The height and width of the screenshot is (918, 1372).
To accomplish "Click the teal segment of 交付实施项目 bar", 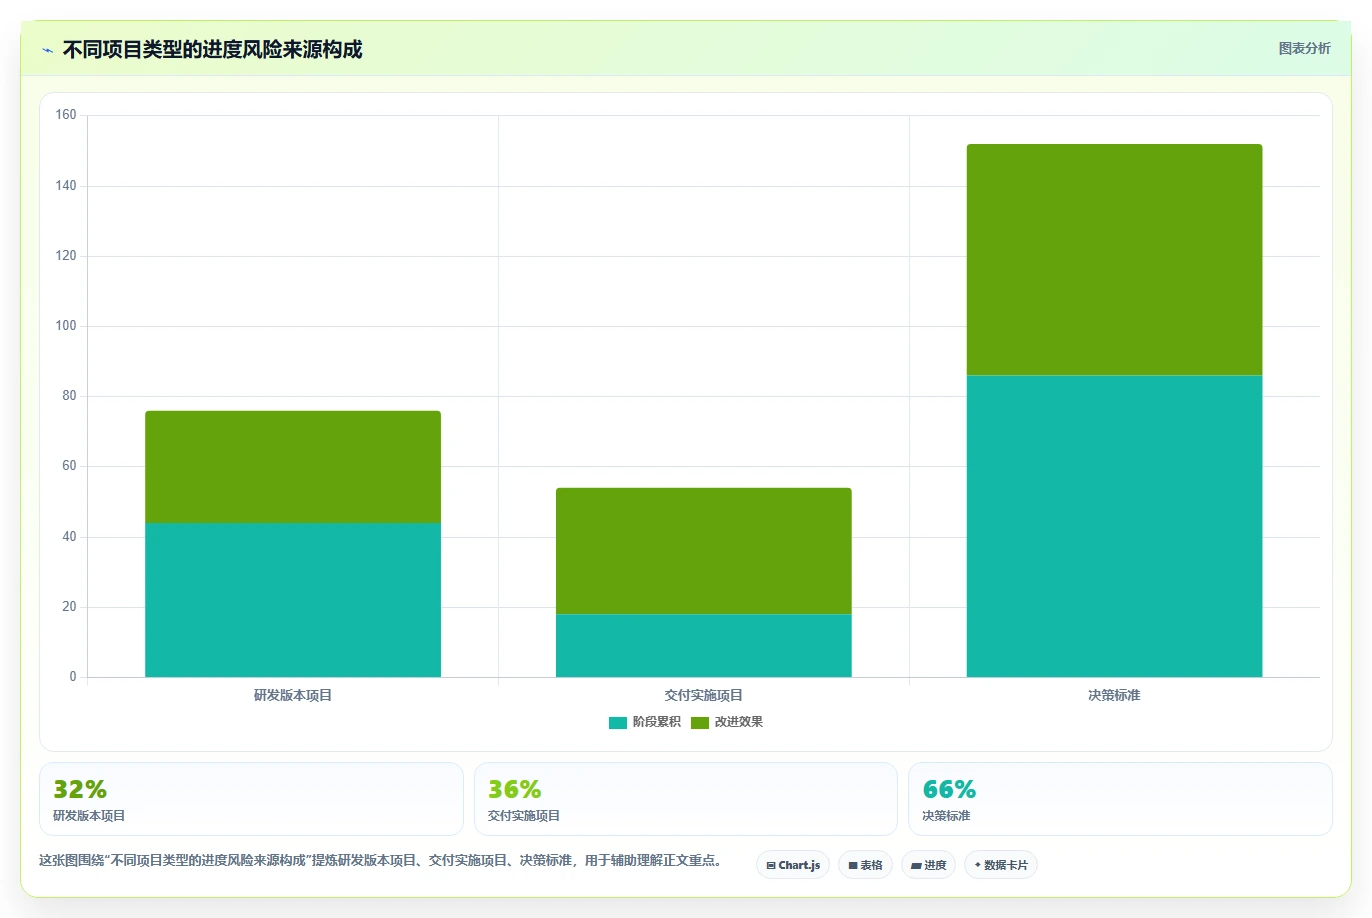I will pos(704,646).
